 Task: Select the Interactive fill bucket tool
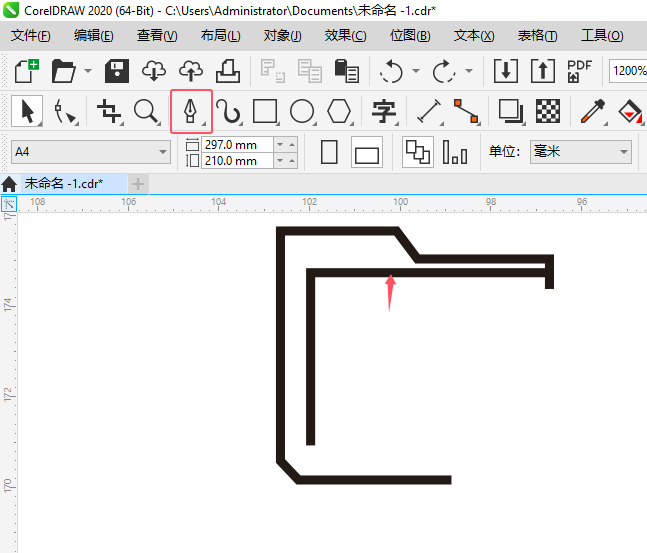tap(630, 111)
